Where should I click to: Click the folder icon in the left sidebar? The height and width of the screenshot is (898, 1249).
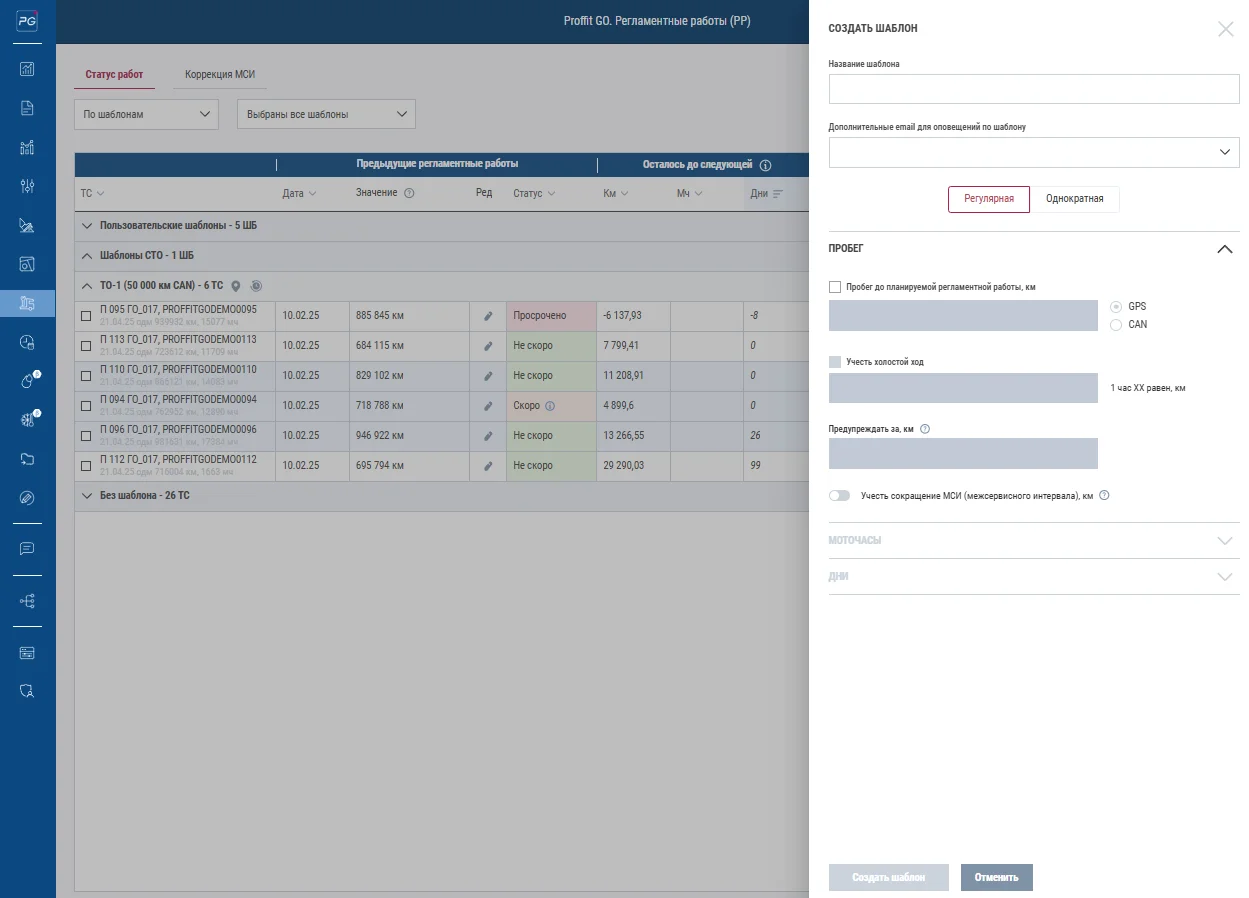27,459
